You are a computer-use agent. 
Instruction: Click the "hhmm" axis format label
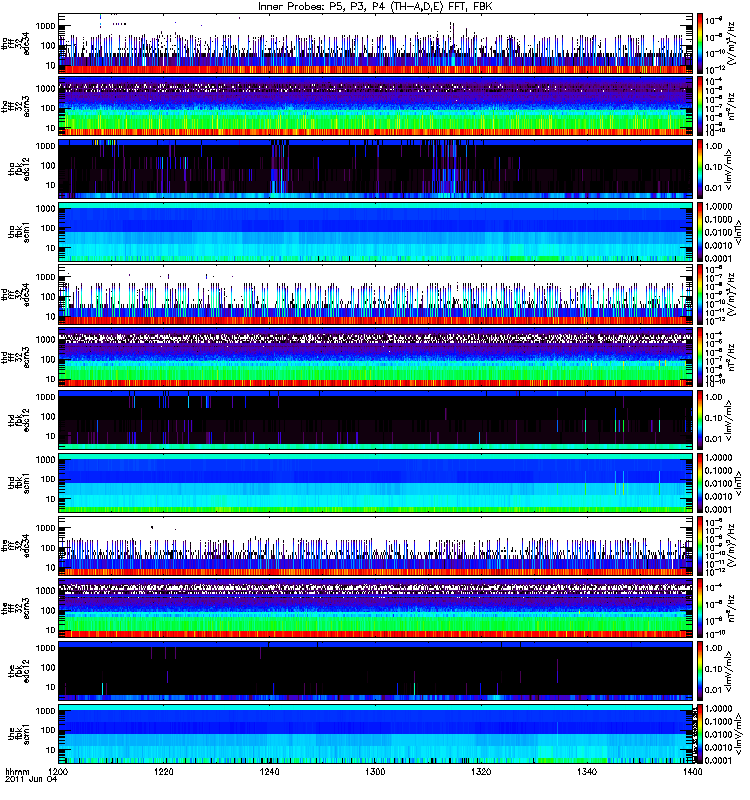(x=18, y=771)
